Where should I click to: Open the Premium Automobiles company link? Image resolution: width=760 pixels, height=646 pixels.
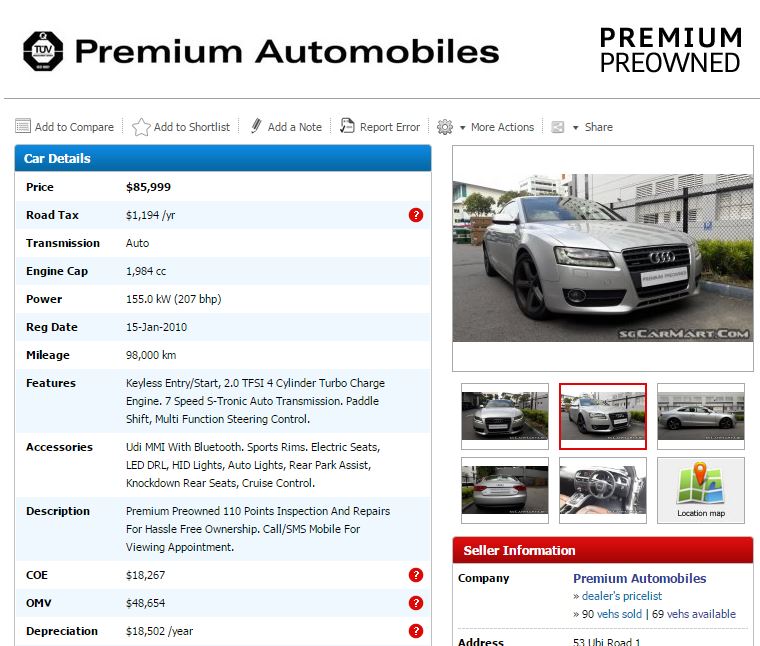[x=639, y=578]
